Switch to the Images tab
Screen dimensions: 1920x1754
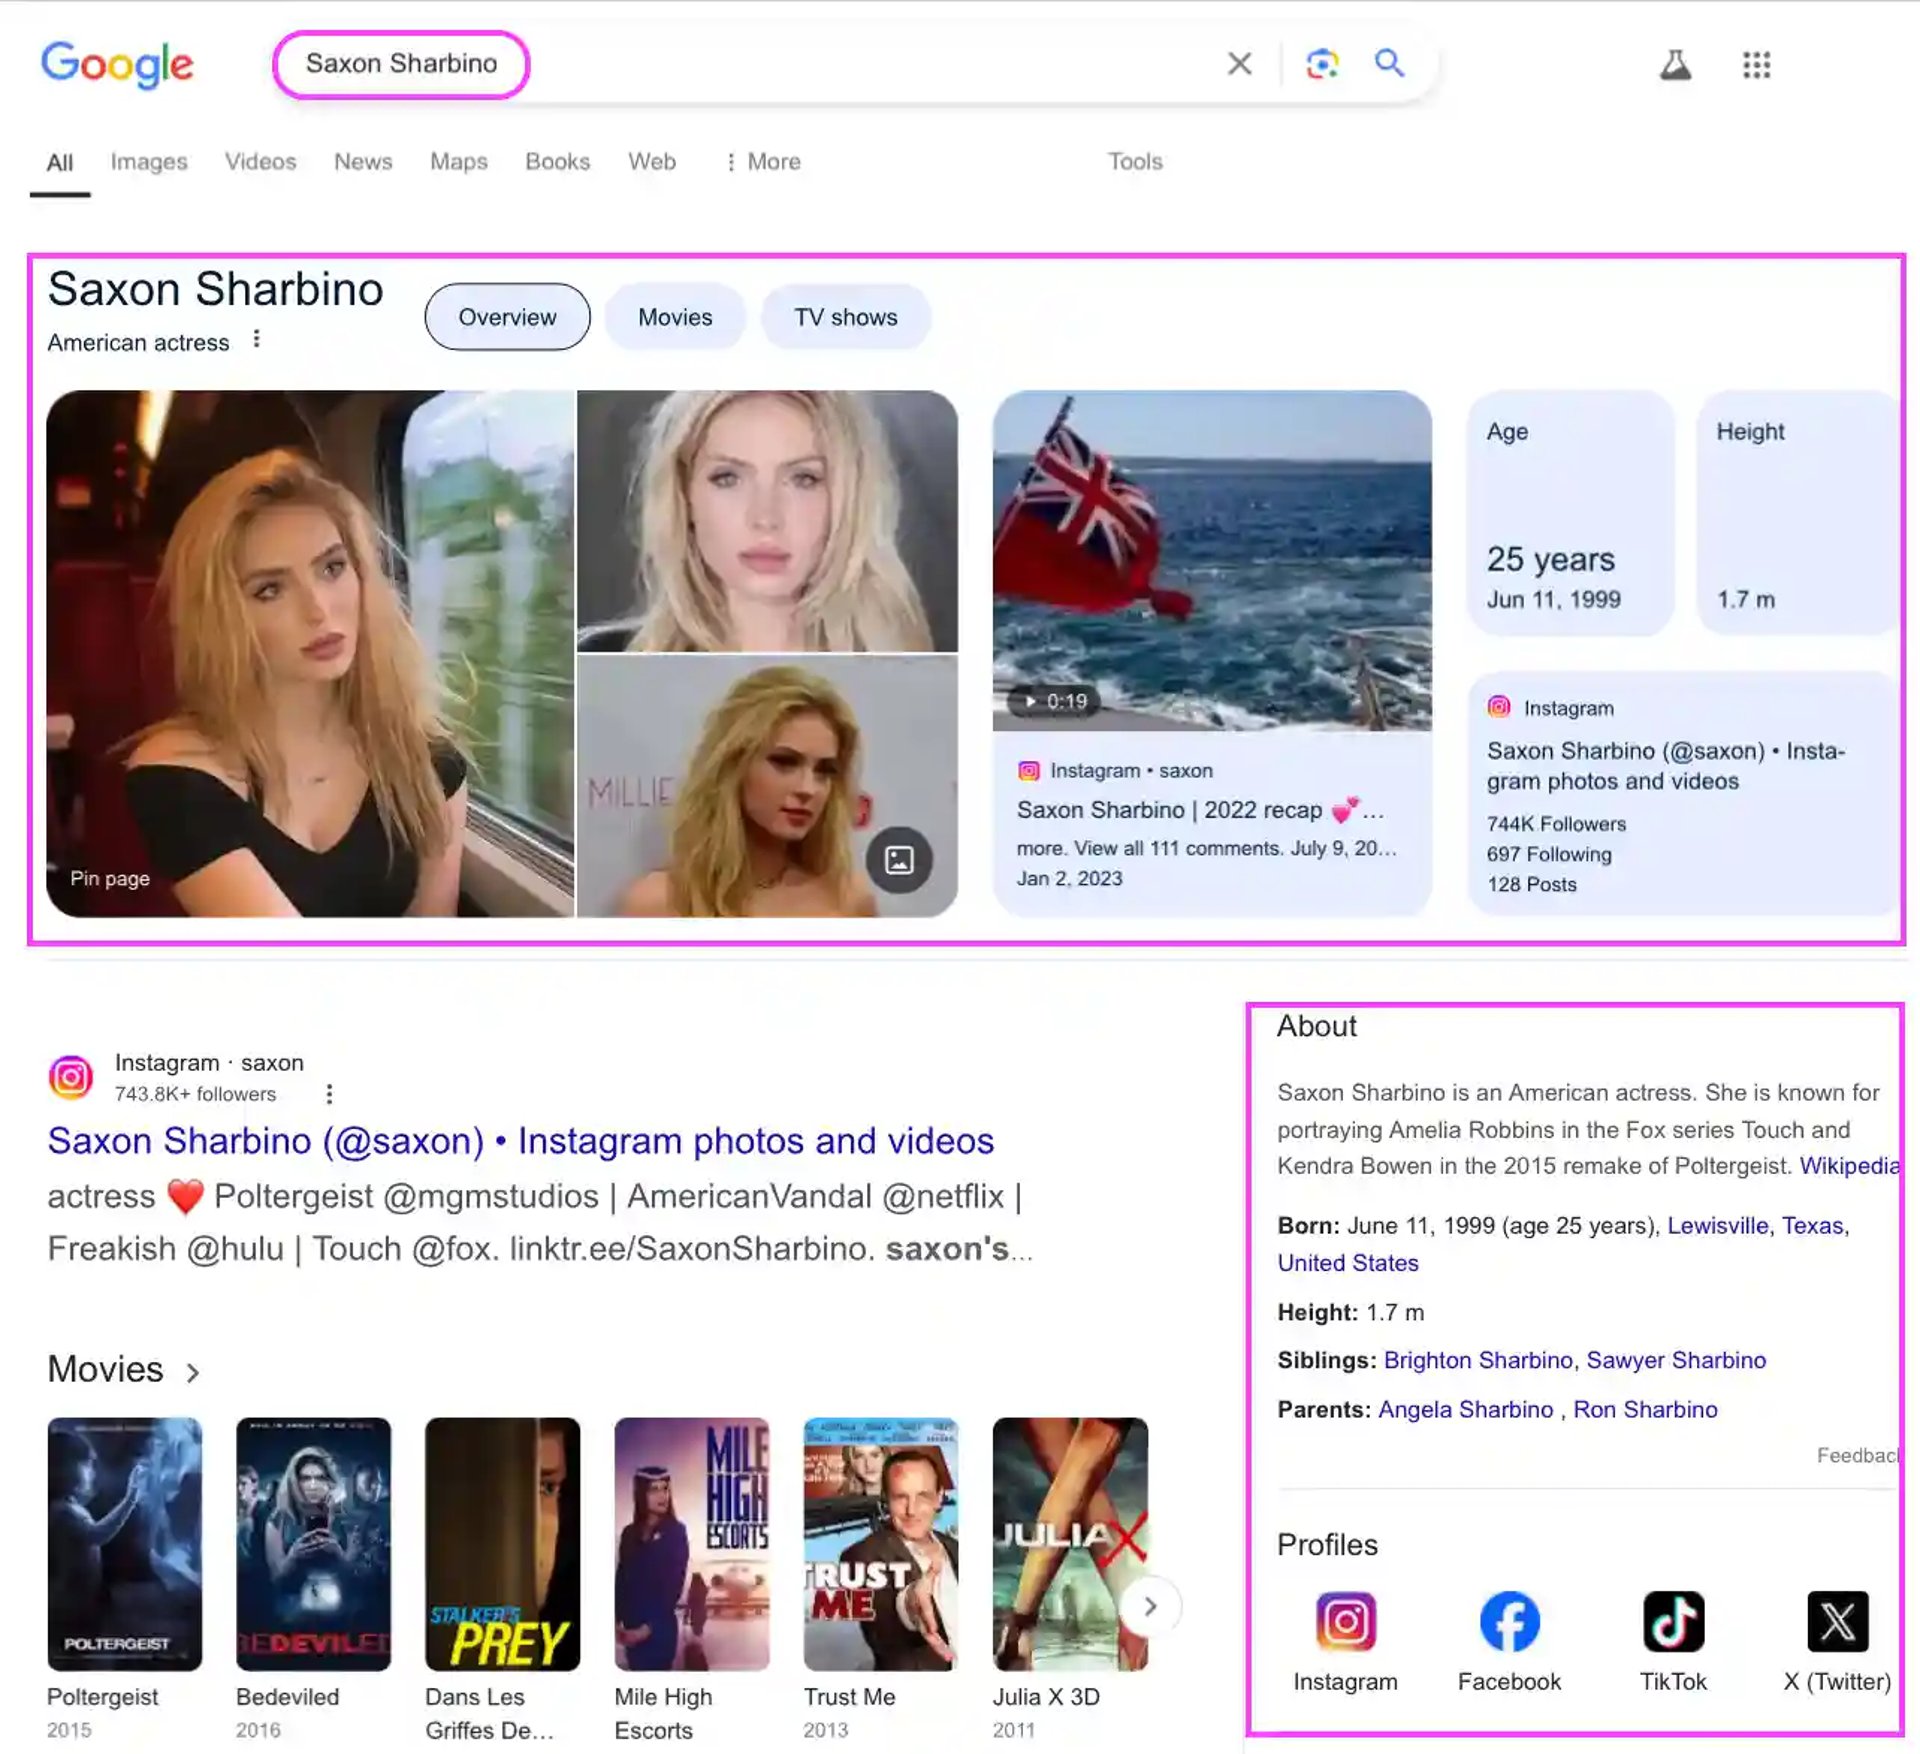[149, 162]
